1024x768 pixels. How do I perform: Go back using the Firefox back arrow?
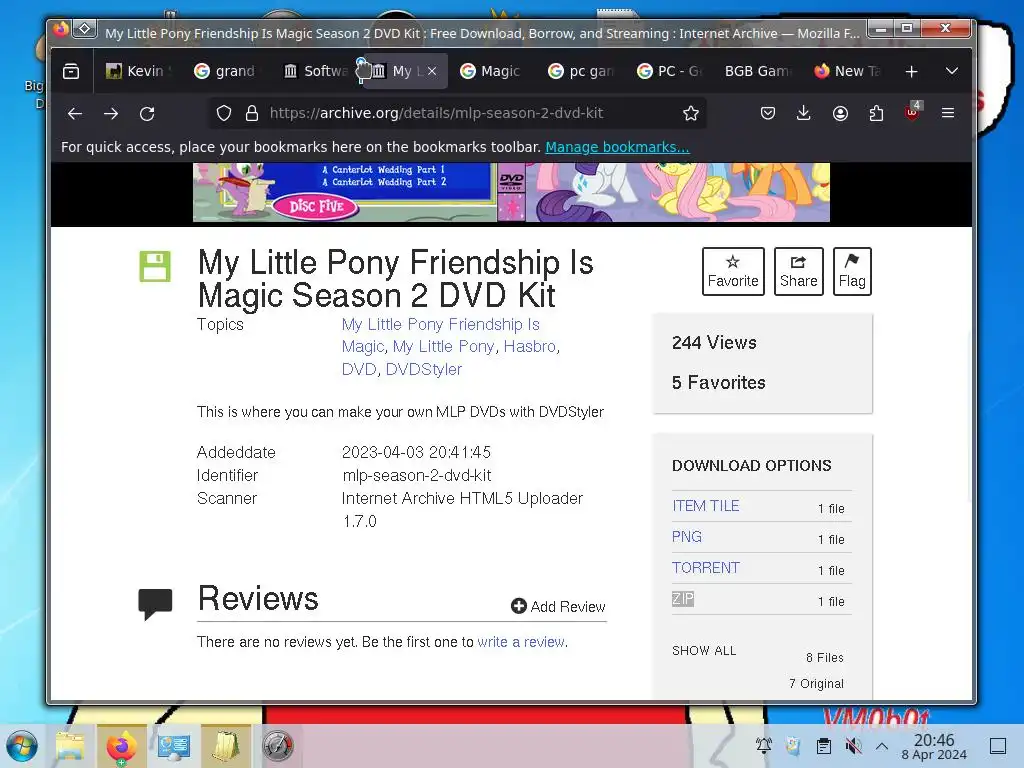tap(75, 114)
